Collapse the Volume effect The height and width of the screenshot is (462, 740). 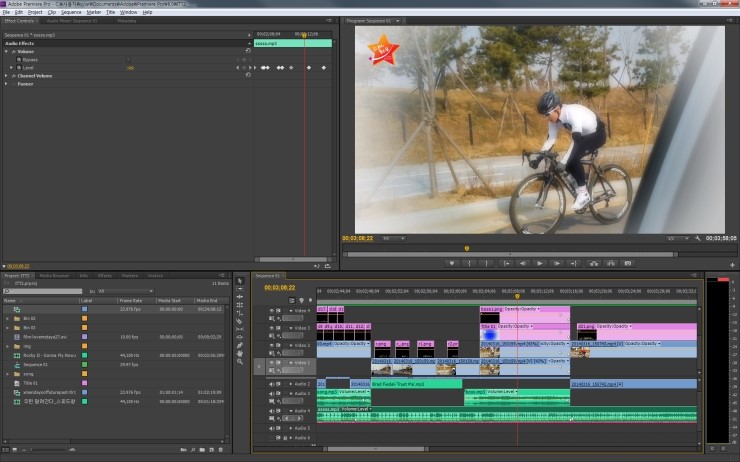[6, 51]
